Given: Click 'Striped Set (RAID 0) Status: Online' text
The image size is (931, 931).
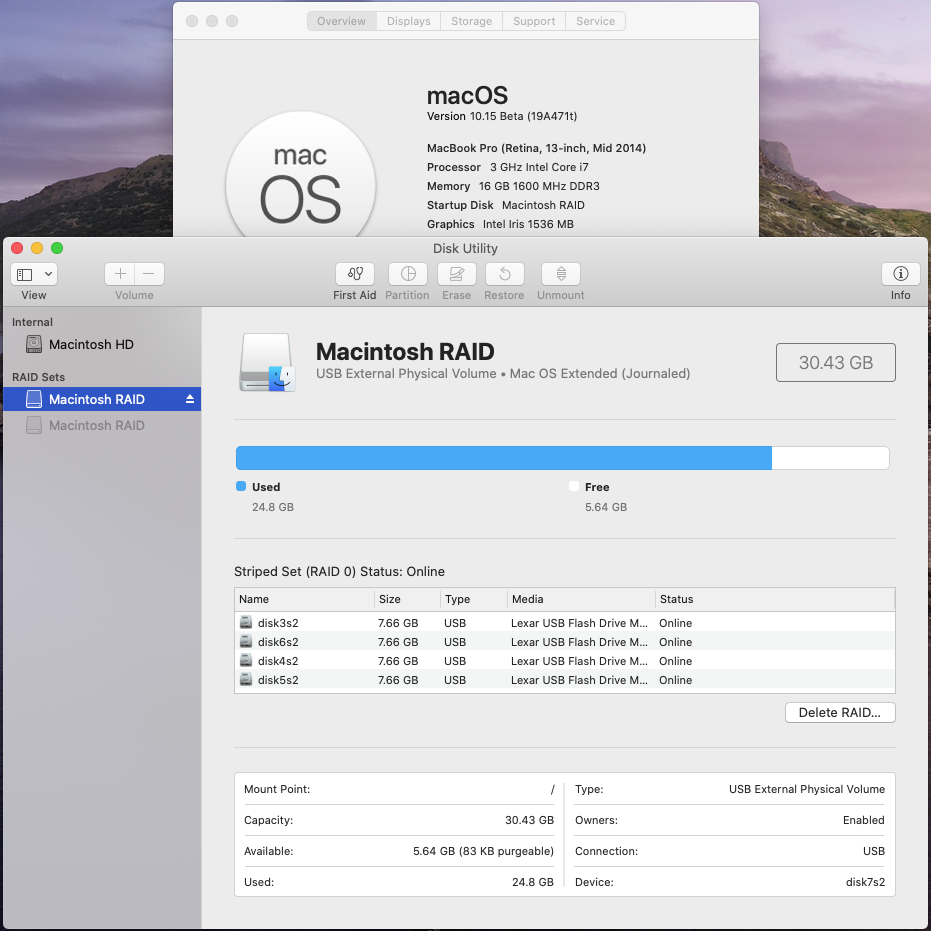Looking at the screenshot, I should (339, 571).
